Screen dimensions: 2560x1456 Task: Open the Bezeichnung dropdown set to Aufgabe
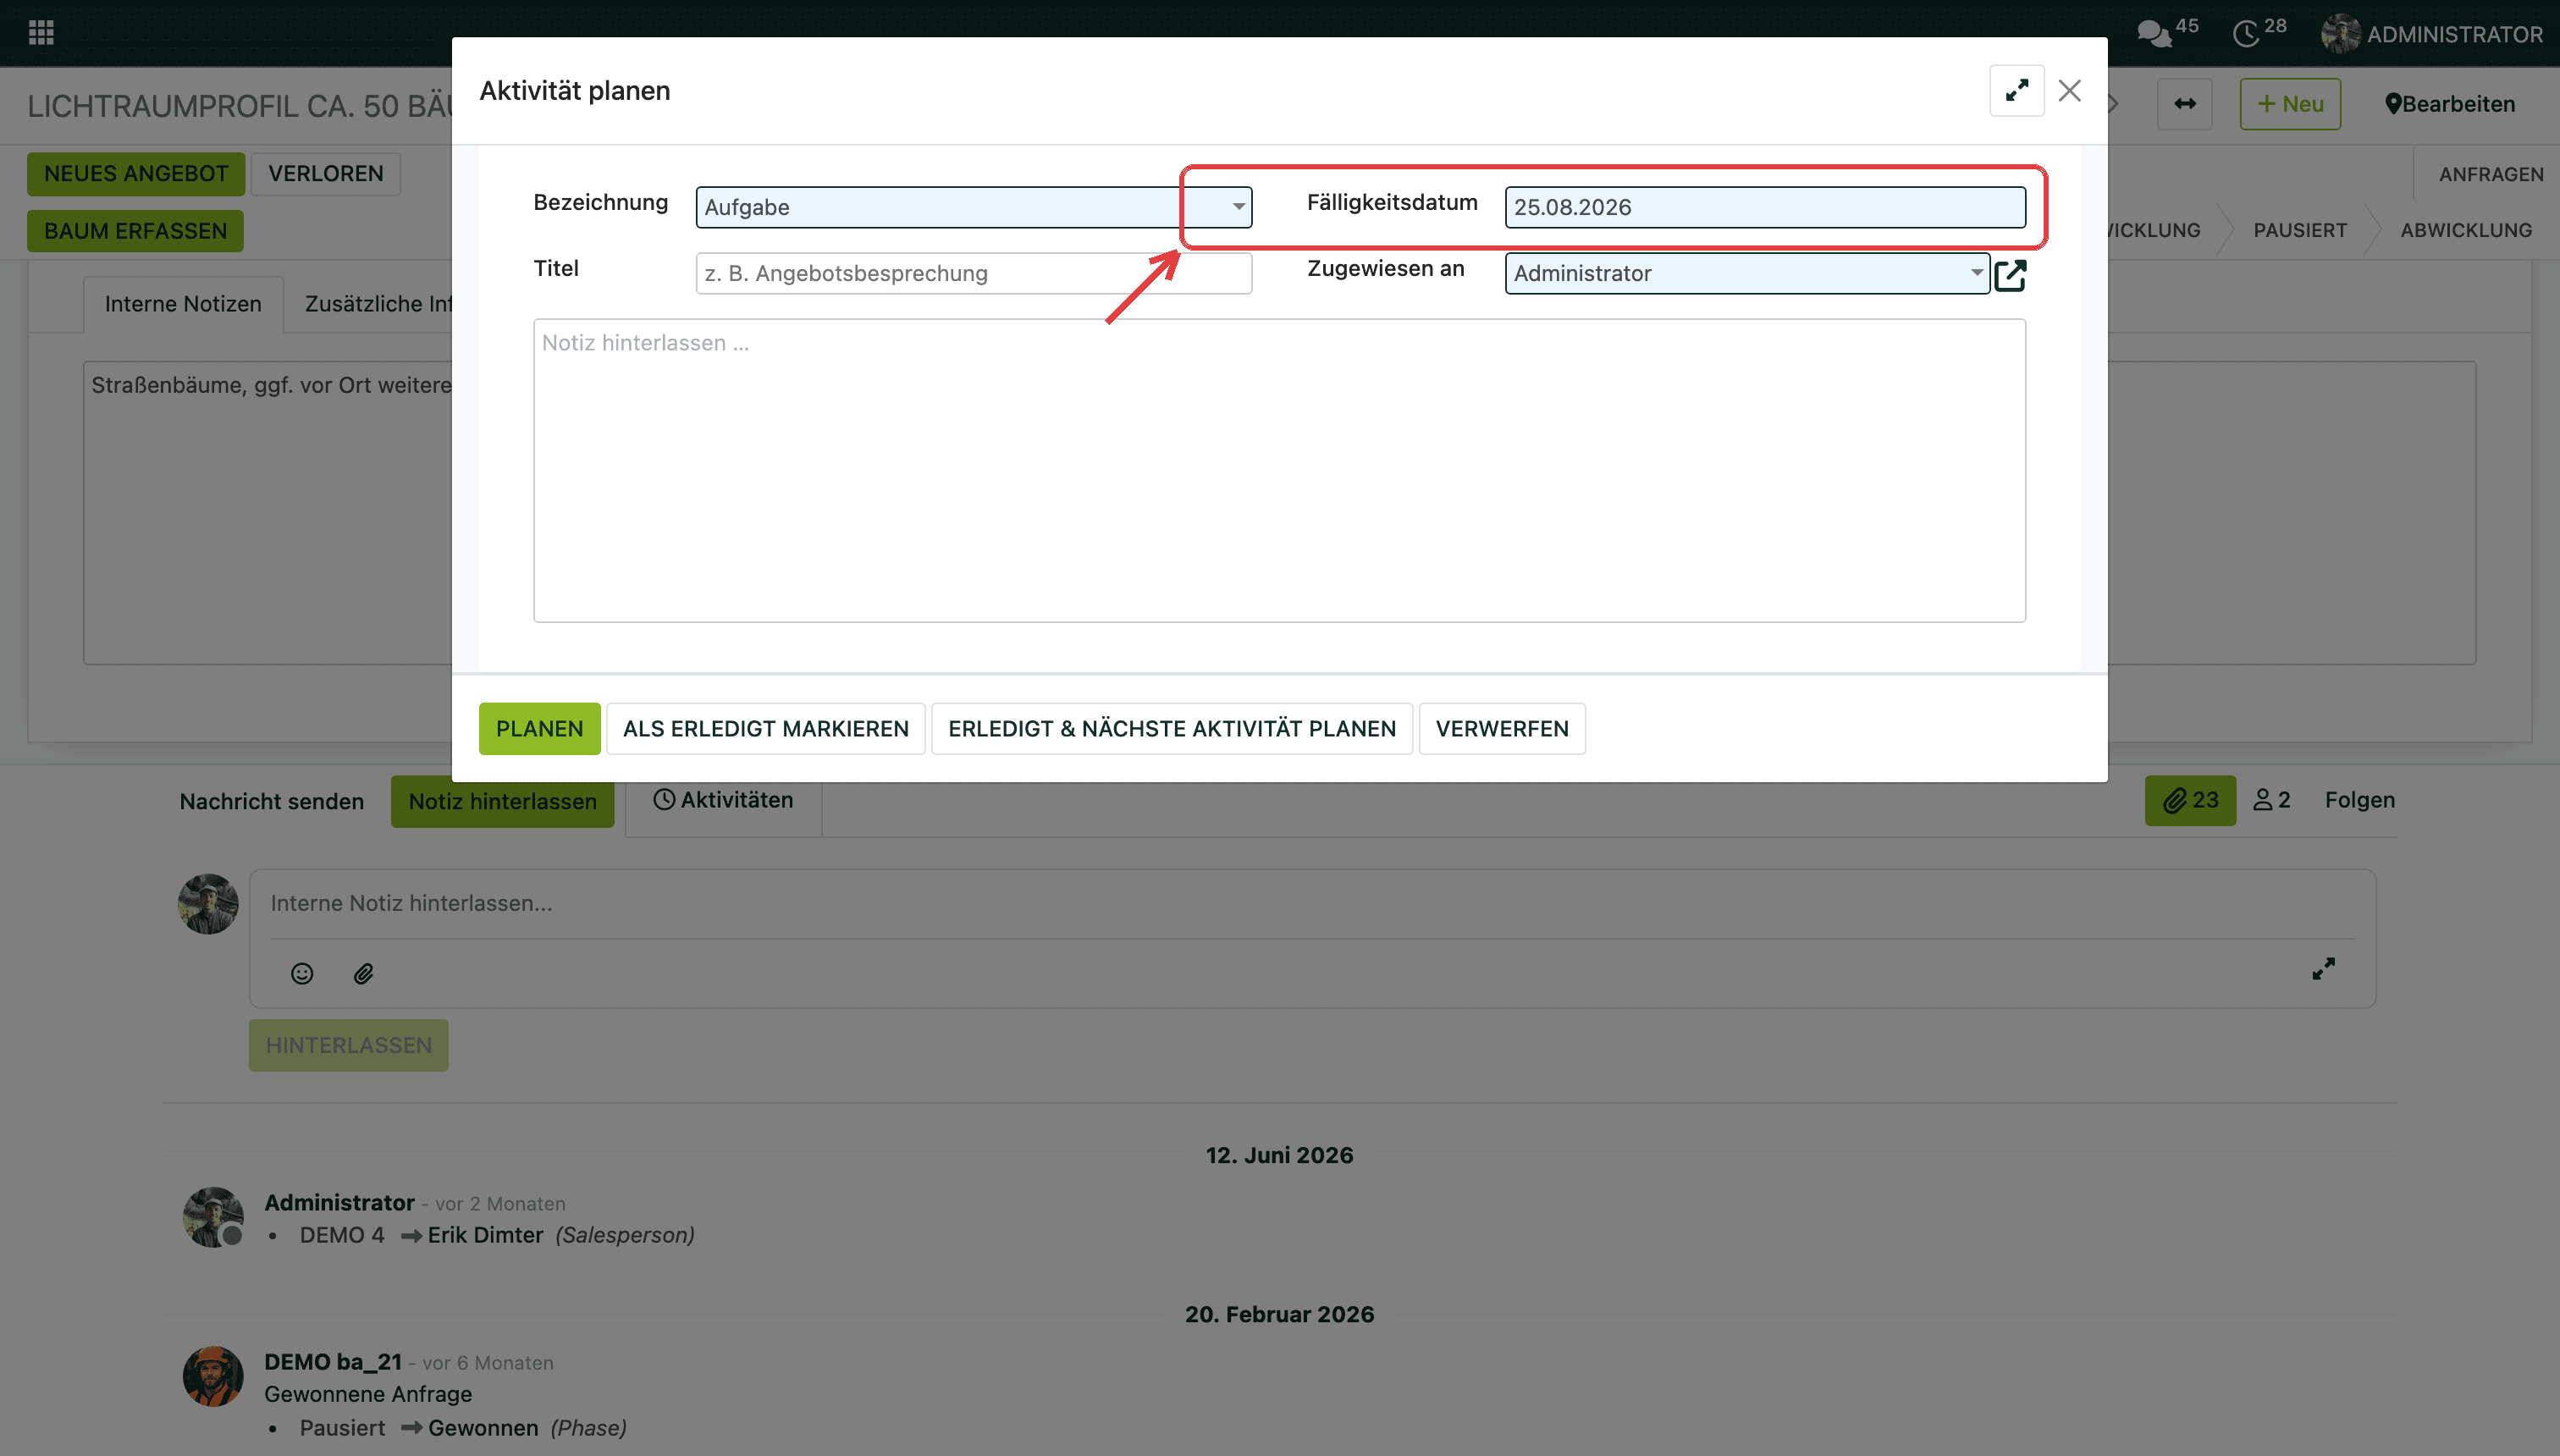973,207
